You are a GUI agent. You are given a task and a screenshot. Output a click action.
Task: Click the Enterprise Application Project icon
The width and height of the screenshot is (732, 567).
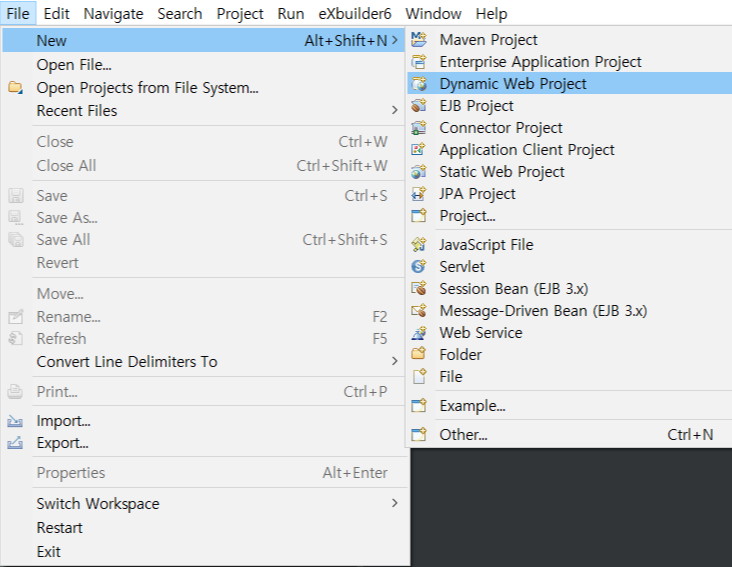(x=419, y=62)
